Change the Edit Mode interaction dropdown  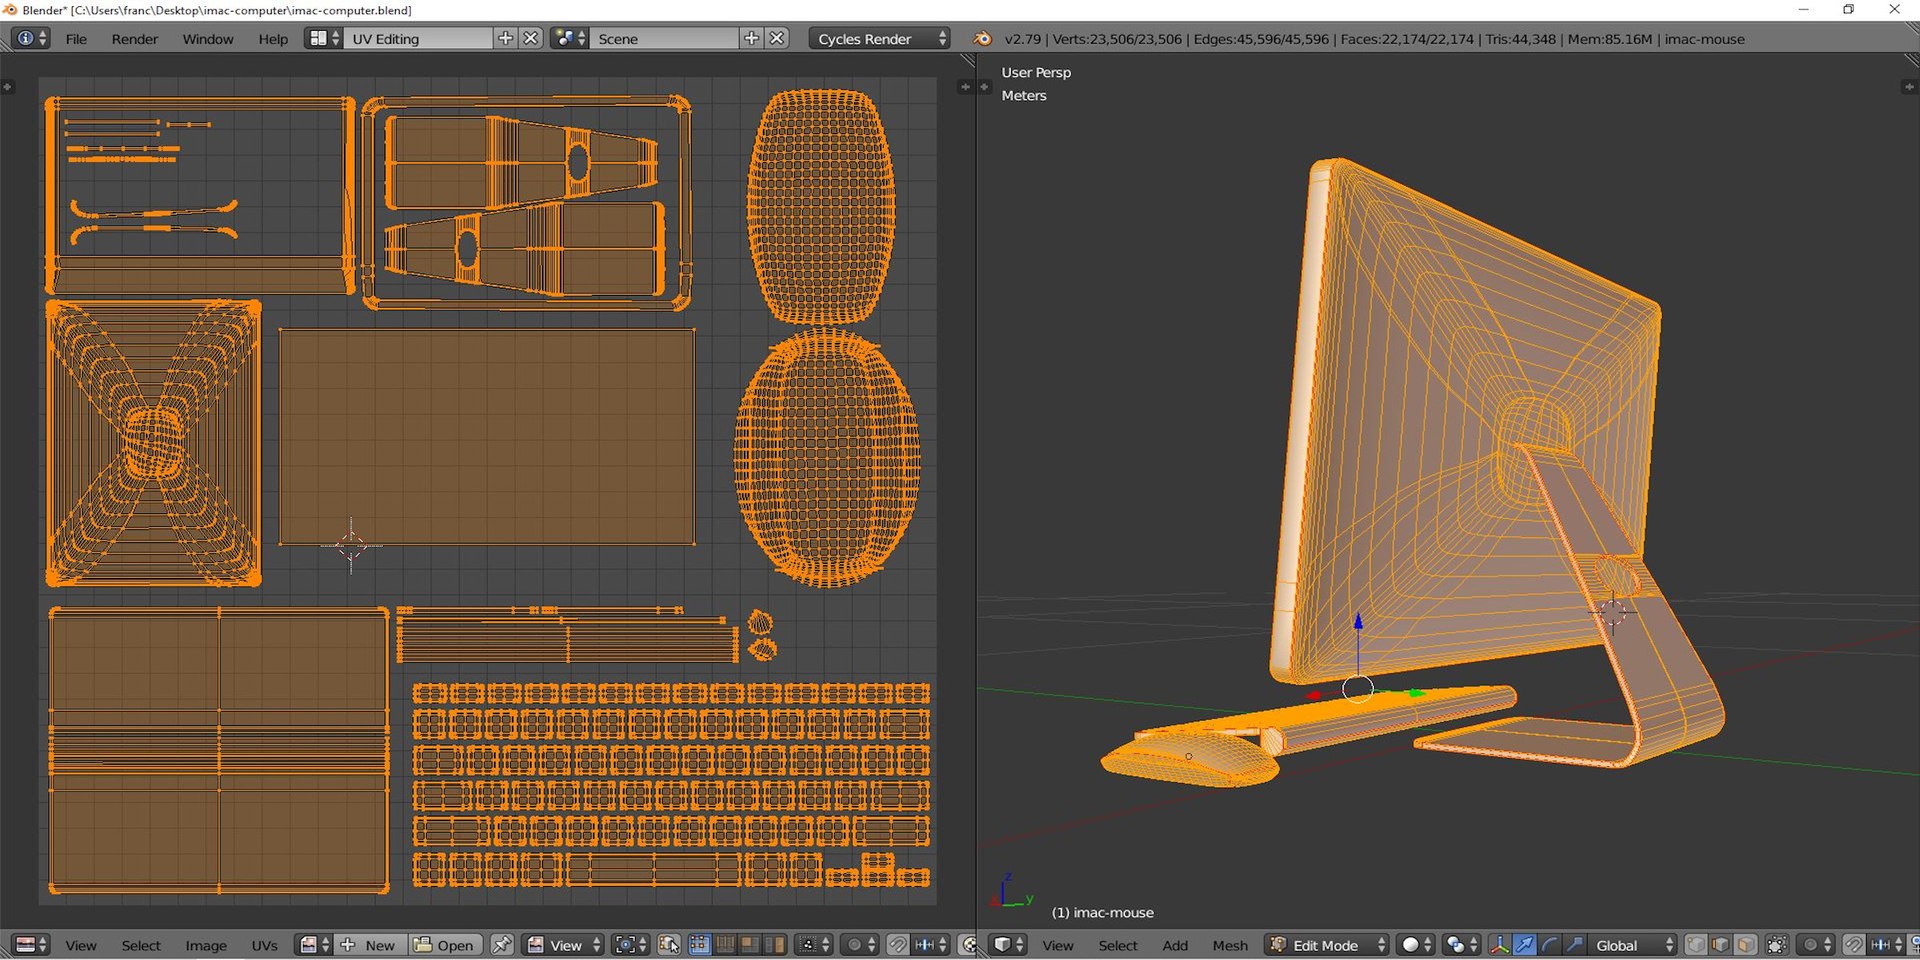tap(1328, 945)
